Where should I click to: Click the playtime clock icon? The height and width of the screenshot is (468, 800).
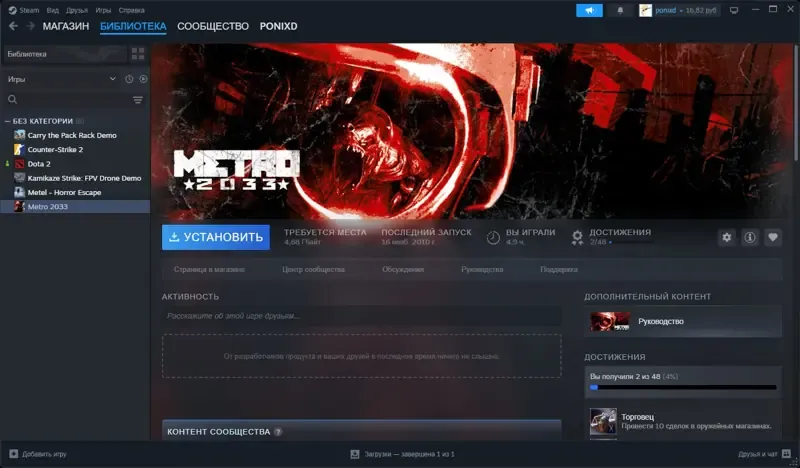(493, 237)
